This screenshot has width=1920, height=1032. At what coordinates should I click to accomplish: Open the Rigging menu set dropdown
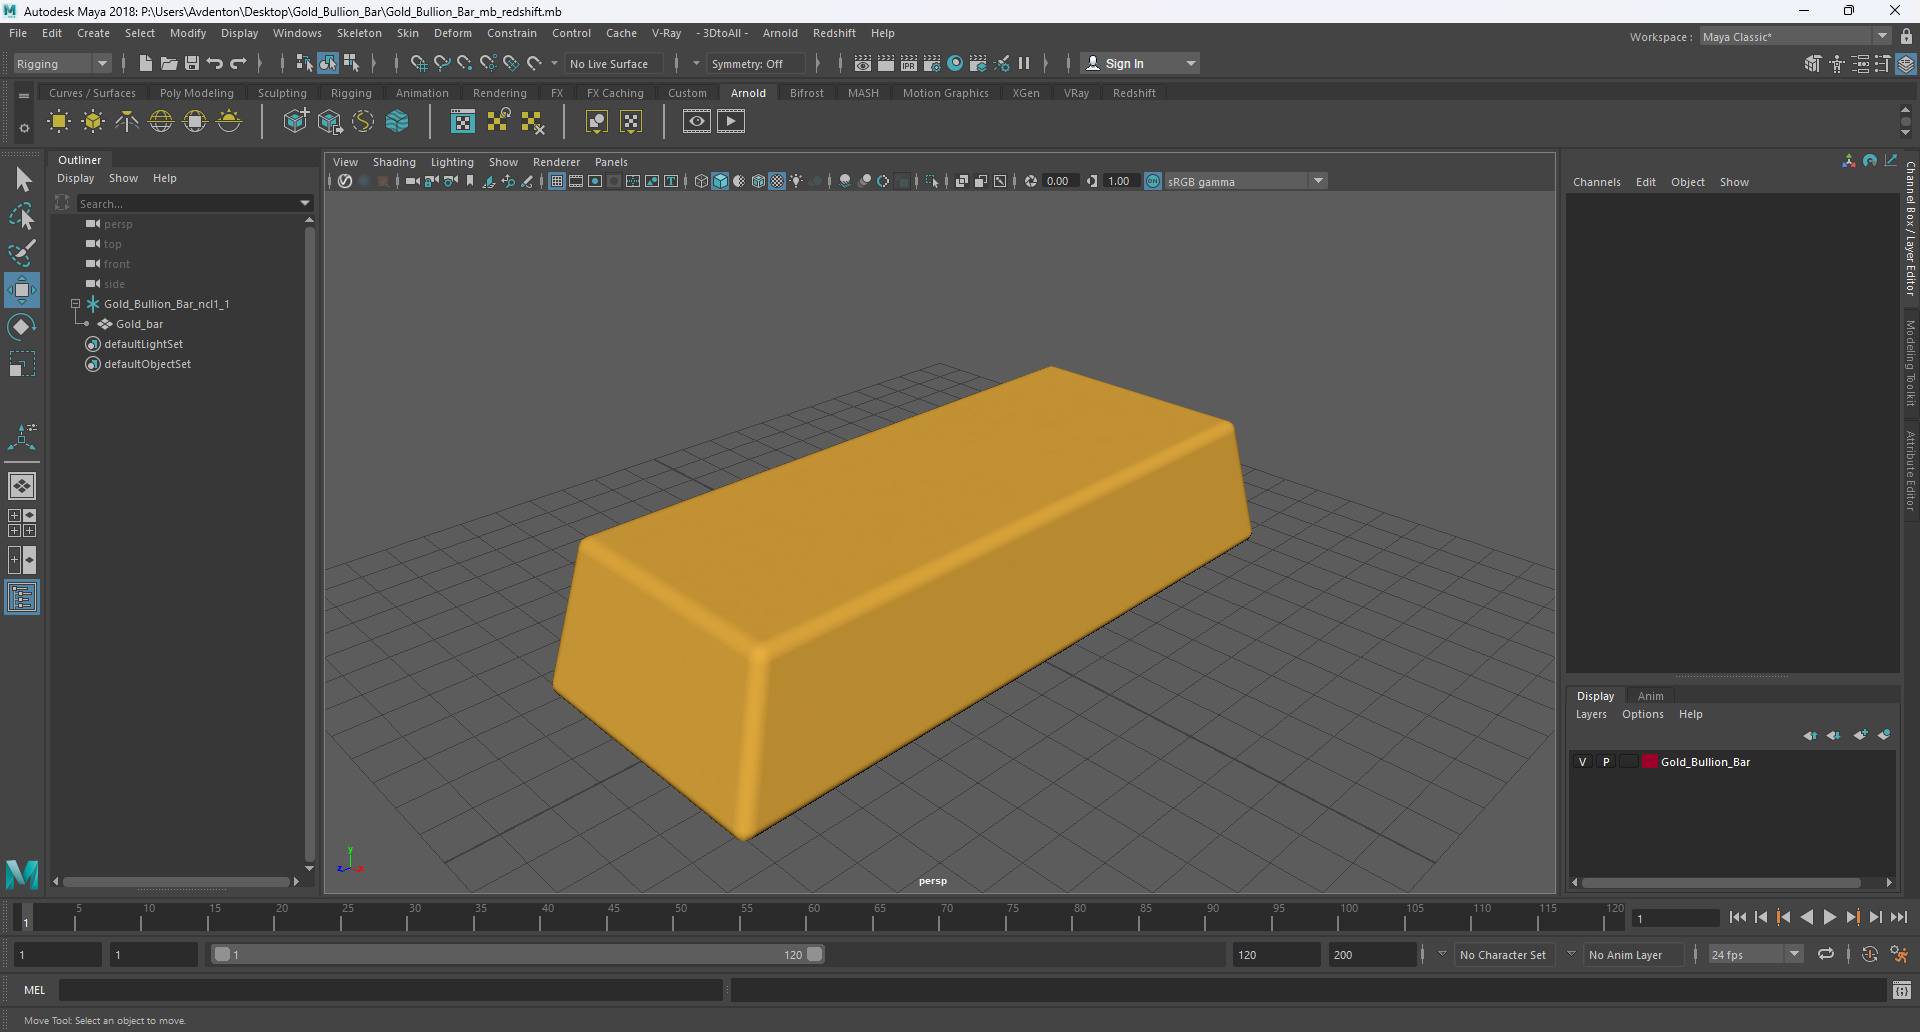[x=62, y=63]
